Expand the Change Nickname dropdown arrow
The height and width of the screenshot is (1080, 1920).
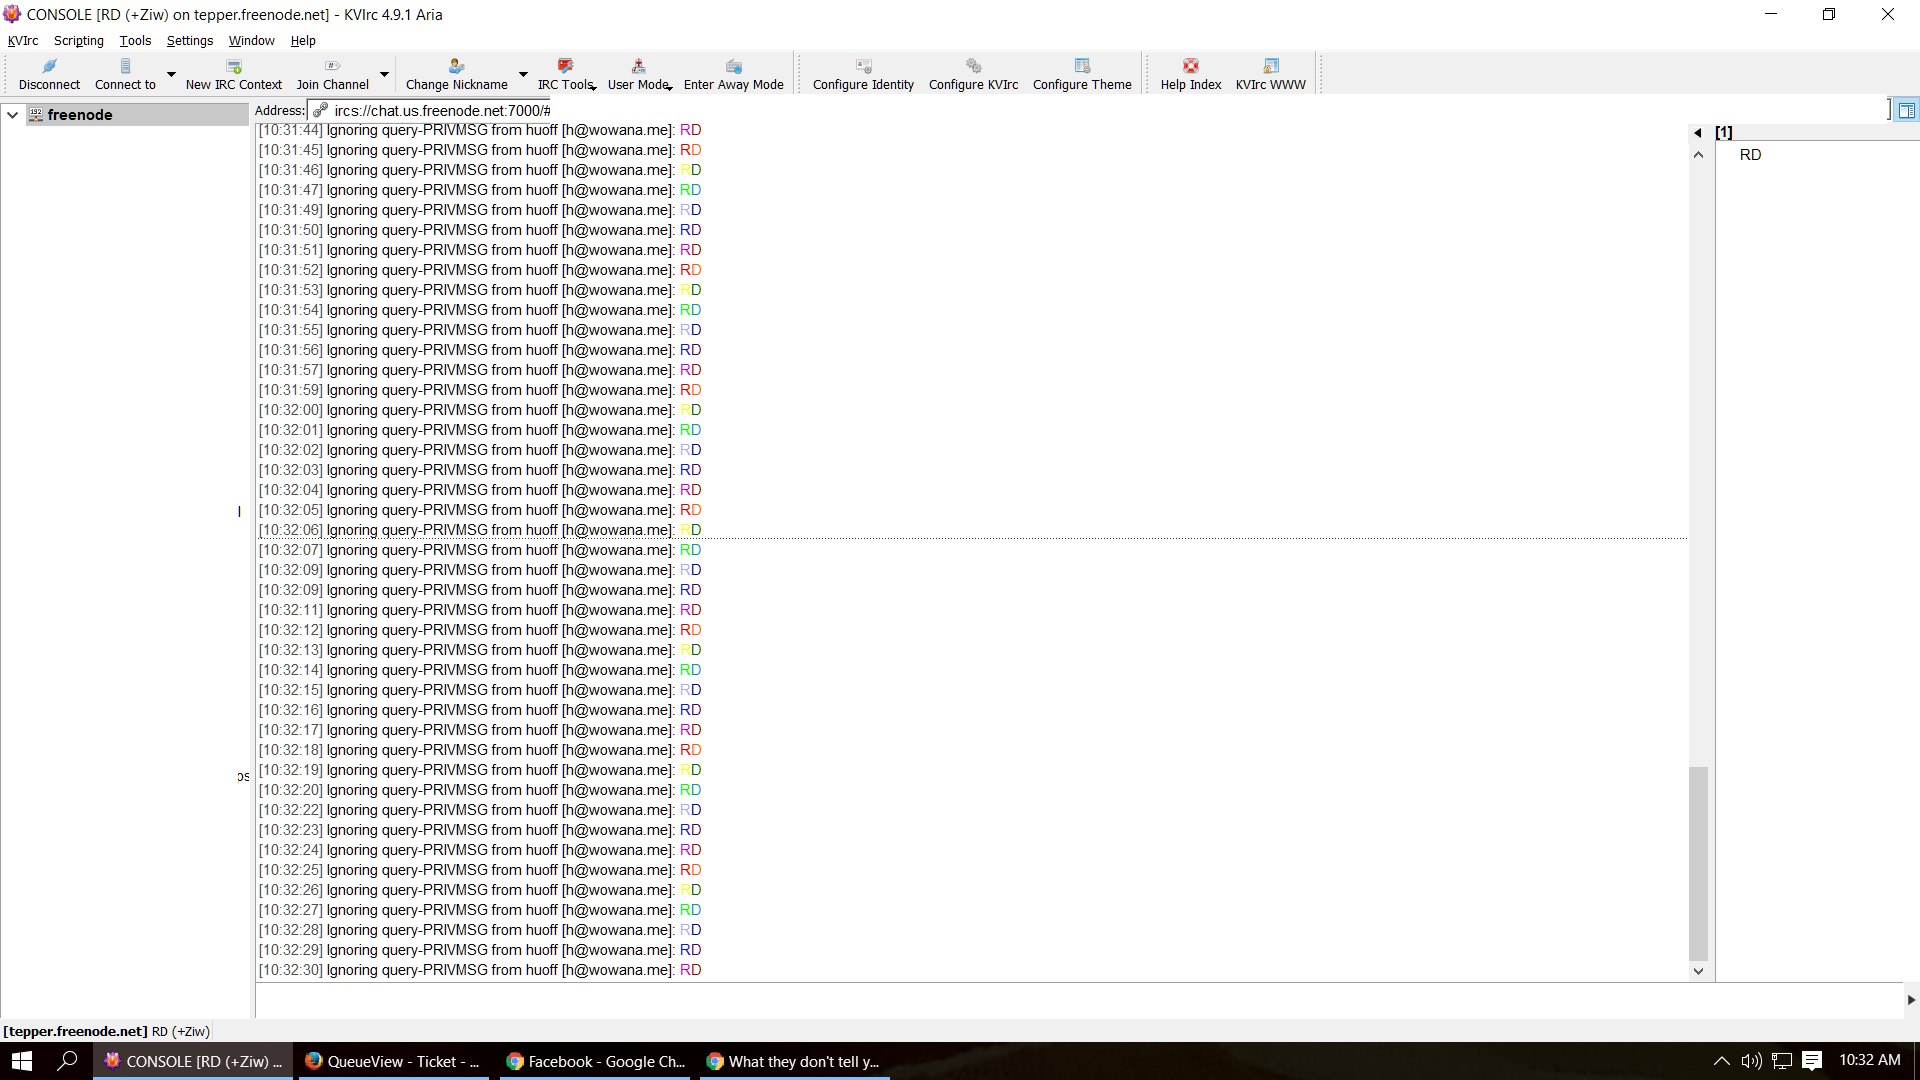(523, 74)
